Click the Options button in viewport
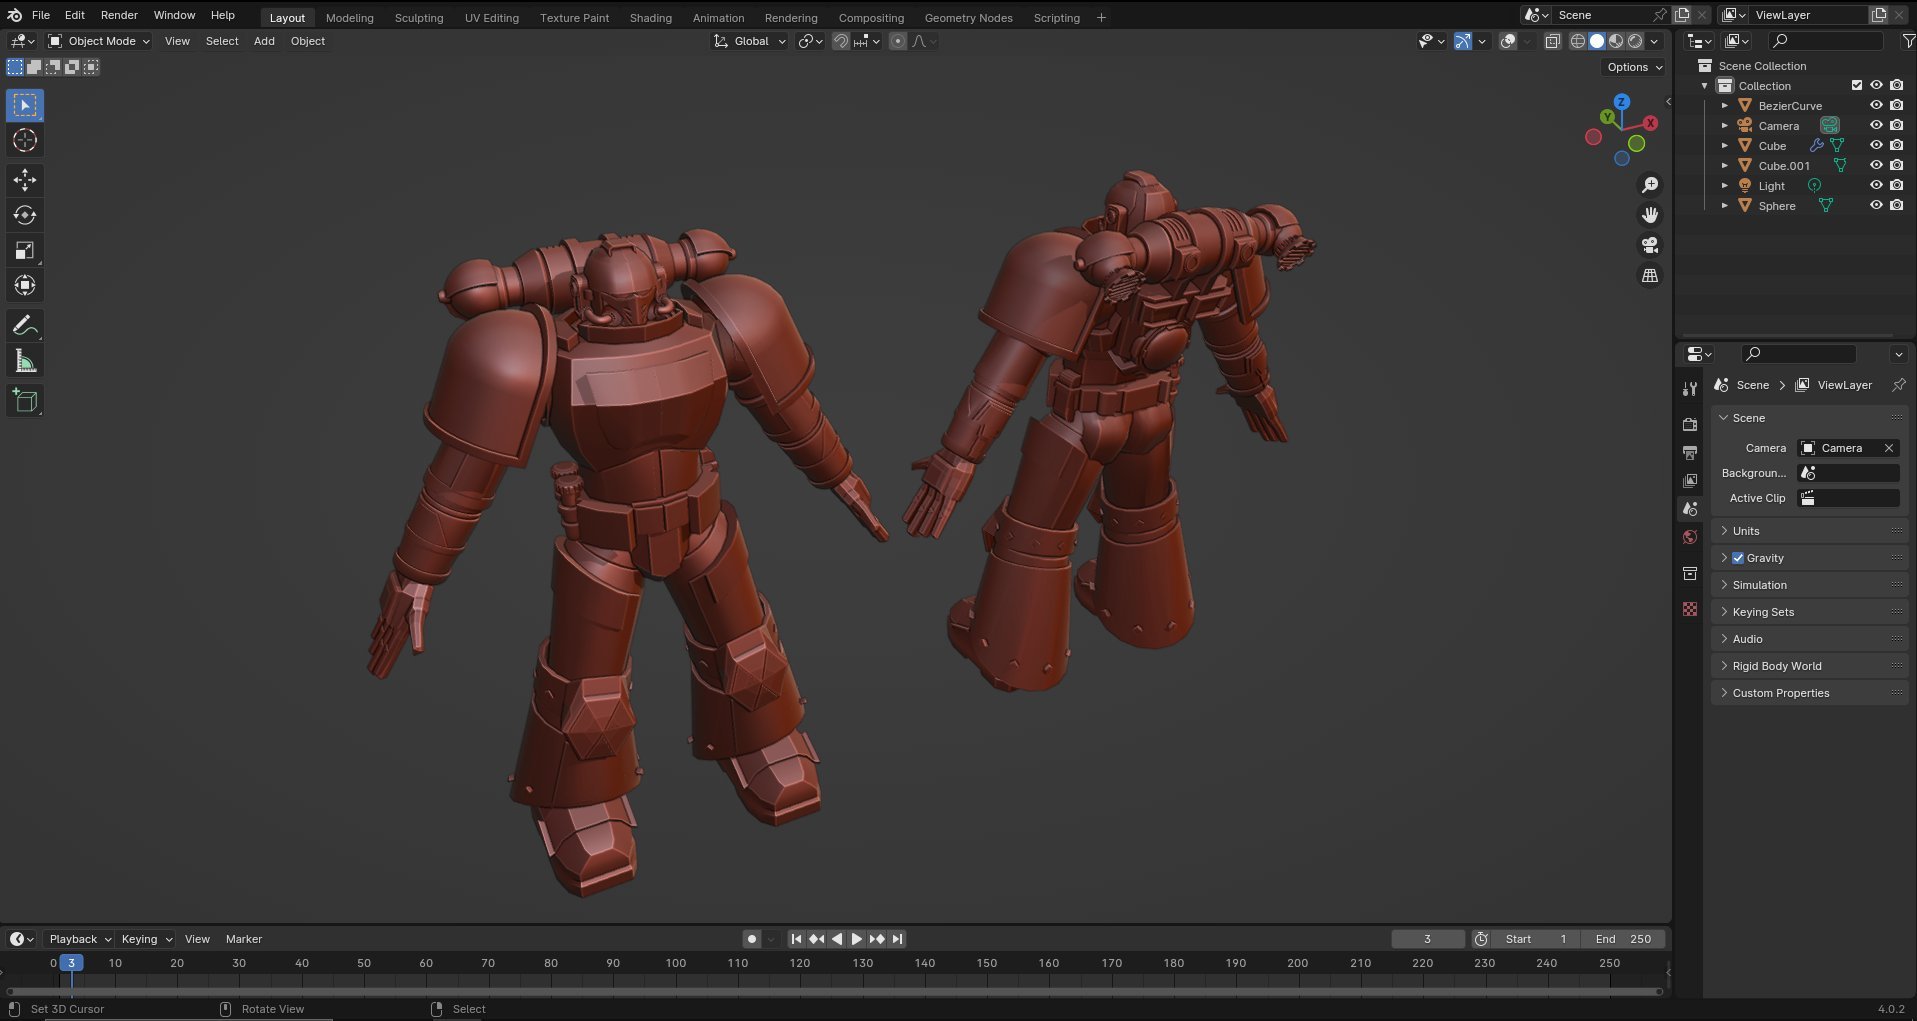 coord(1634,67)
